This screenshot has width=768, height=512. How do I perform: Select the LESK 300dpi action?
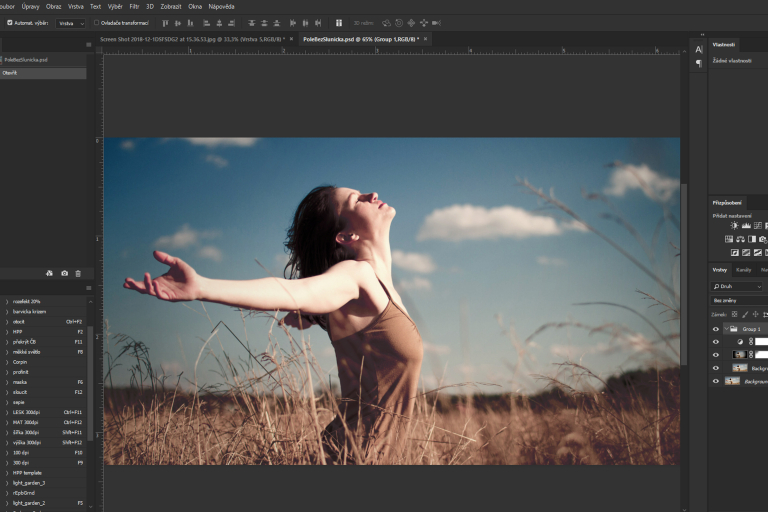point(28,412)
